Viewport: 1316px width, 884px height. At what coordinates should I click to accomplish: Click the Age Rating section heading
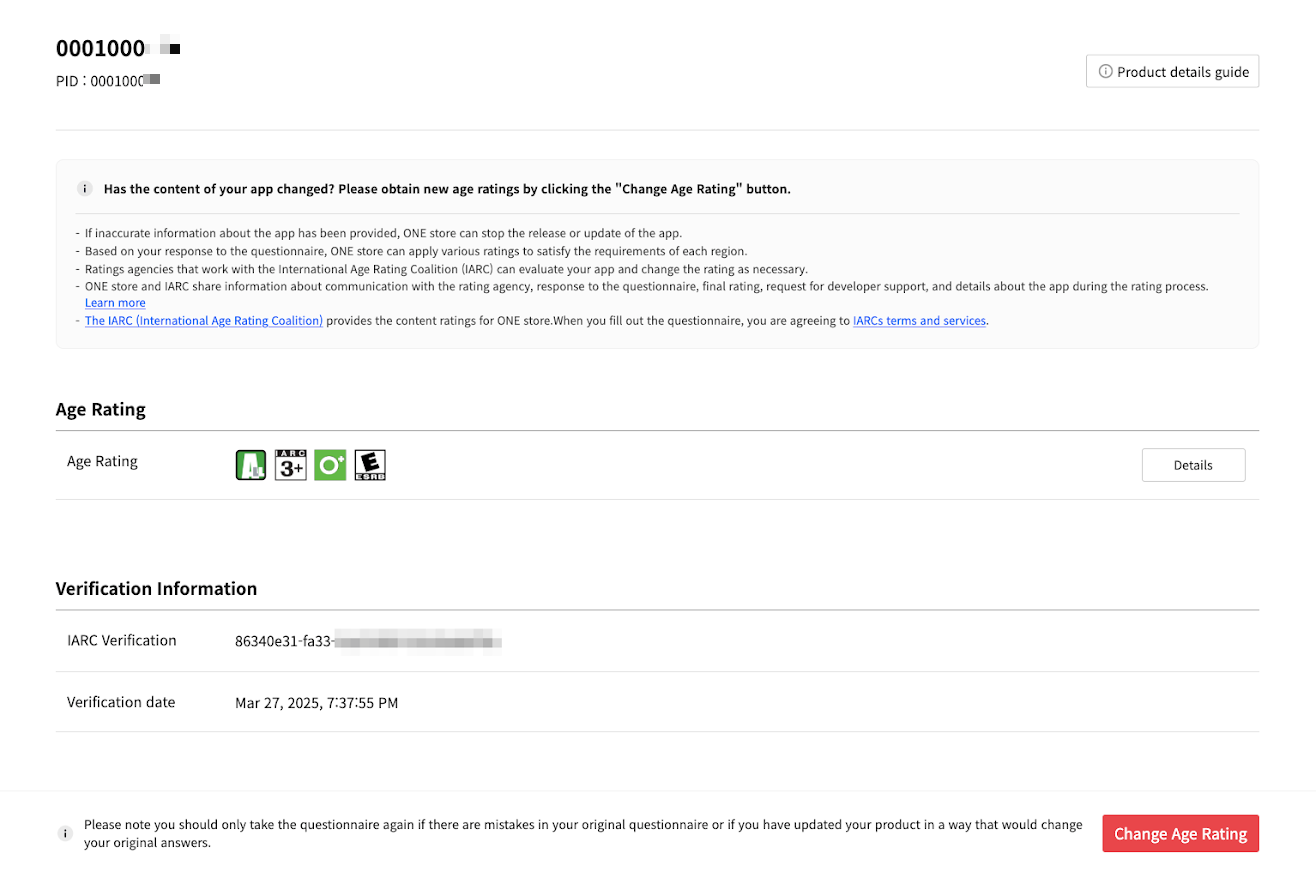tap(100, 410)
